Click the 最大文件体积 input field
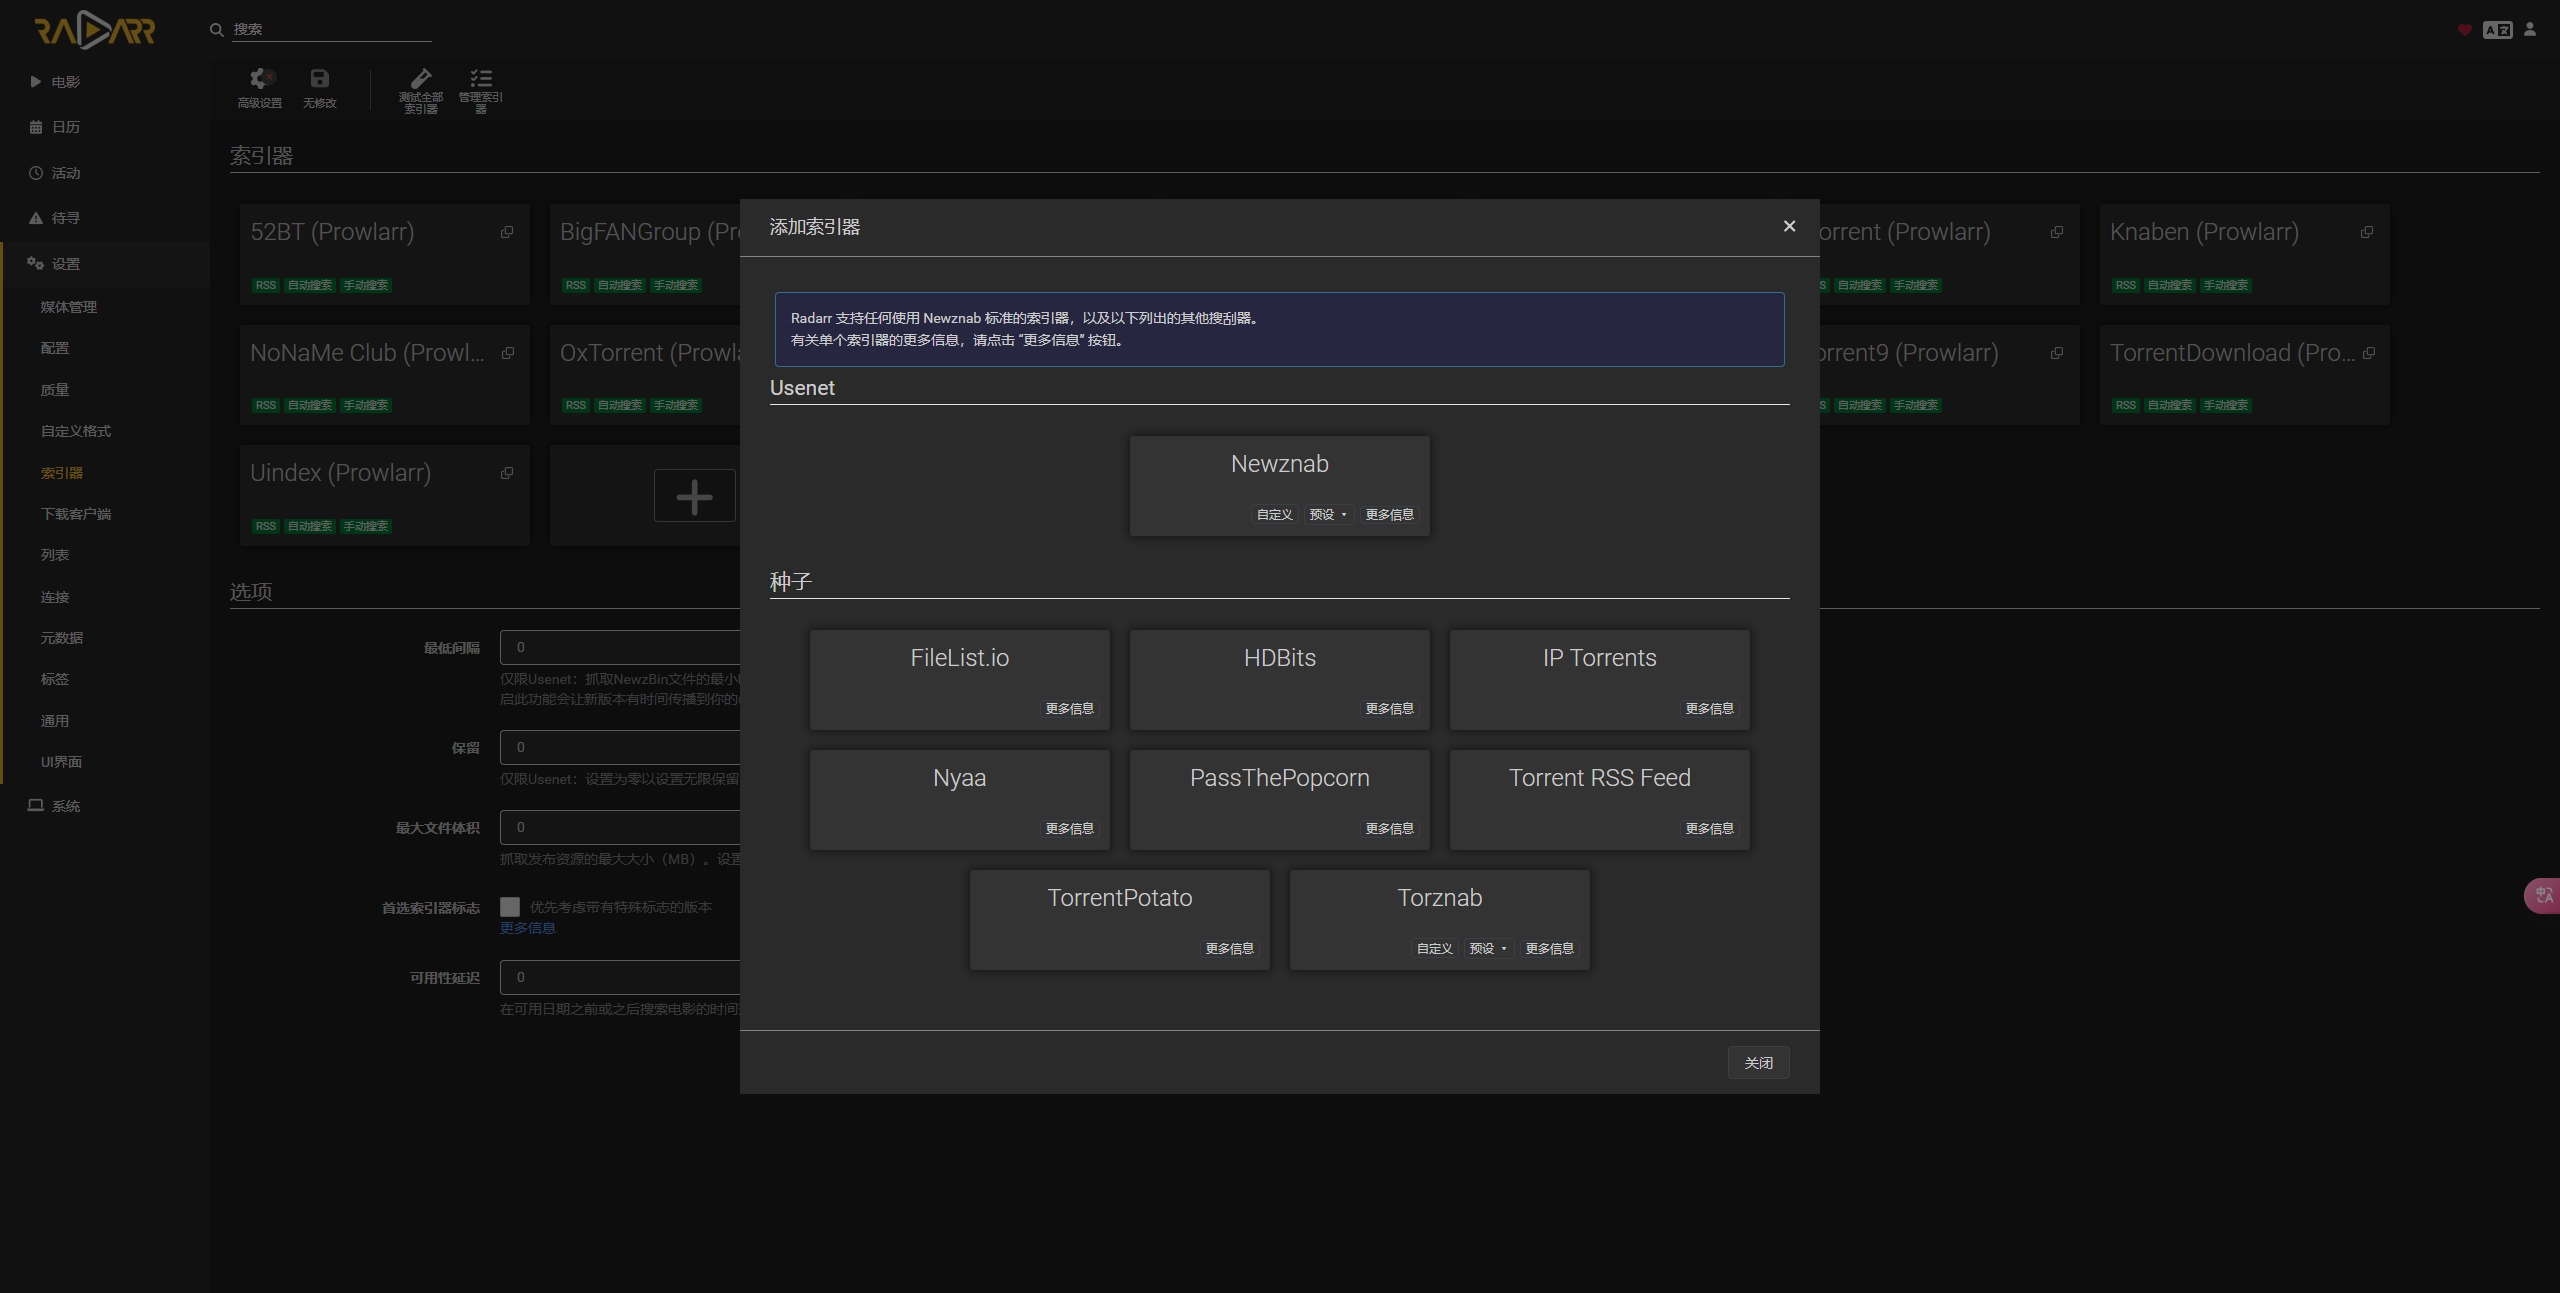 (x=620, y=828)
